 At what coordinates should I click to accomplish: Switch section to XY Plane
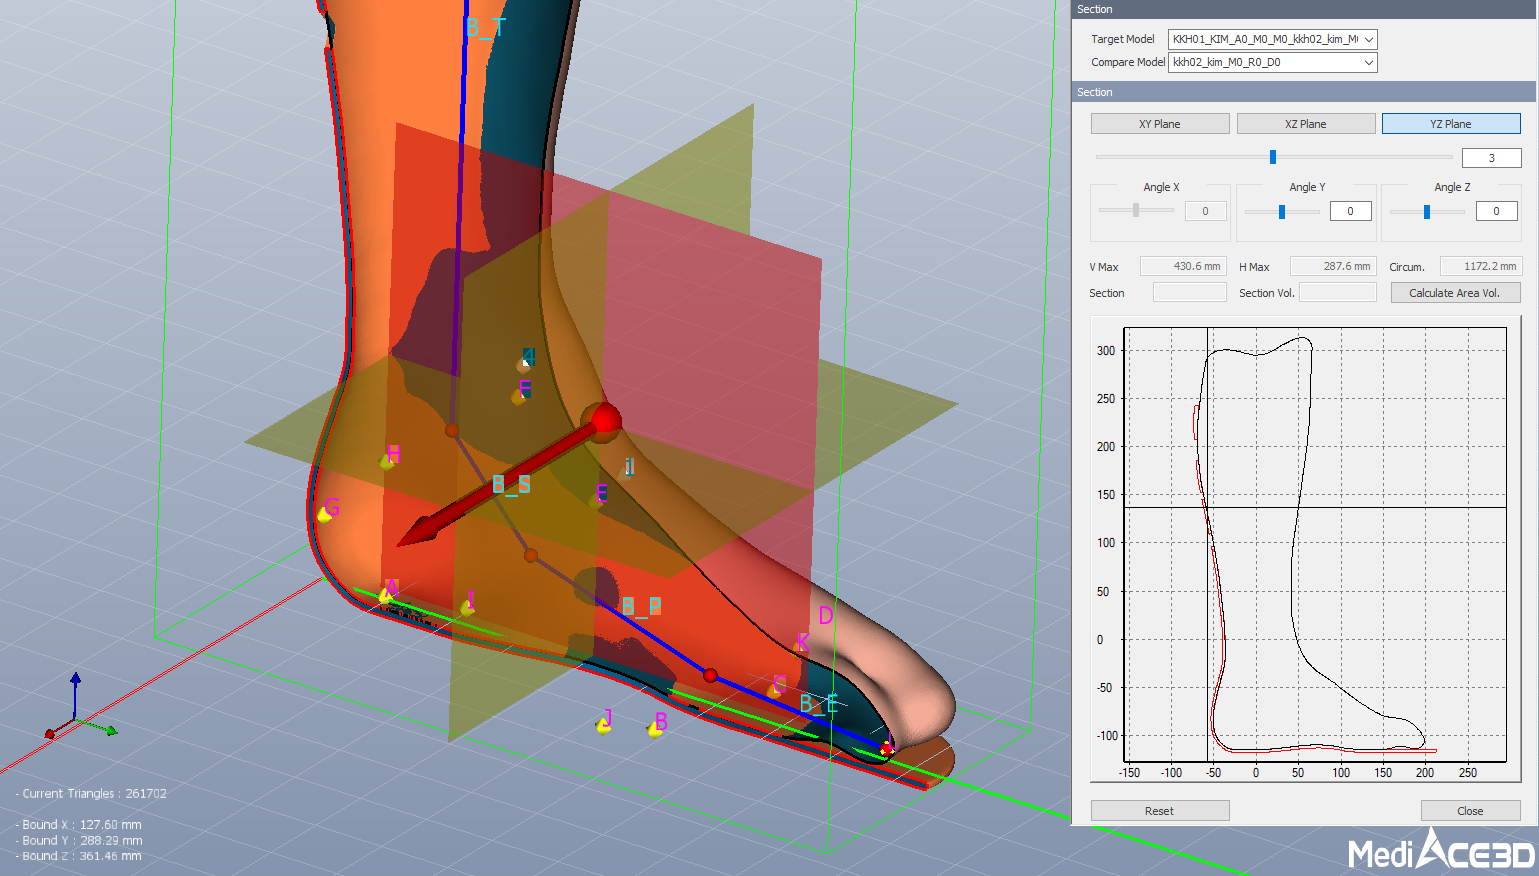(1159, 124)
